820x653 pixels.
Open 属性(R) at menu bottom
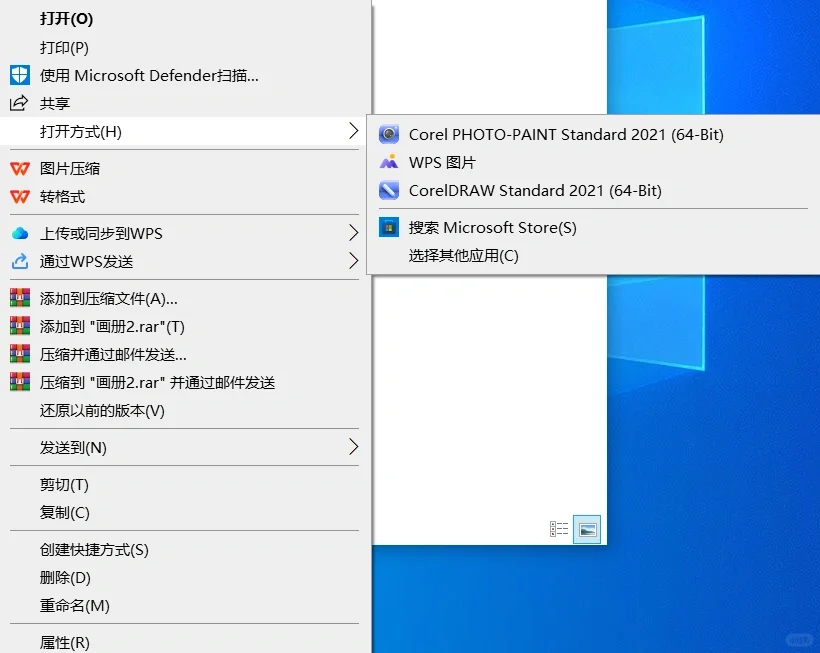tap(185, 642)
